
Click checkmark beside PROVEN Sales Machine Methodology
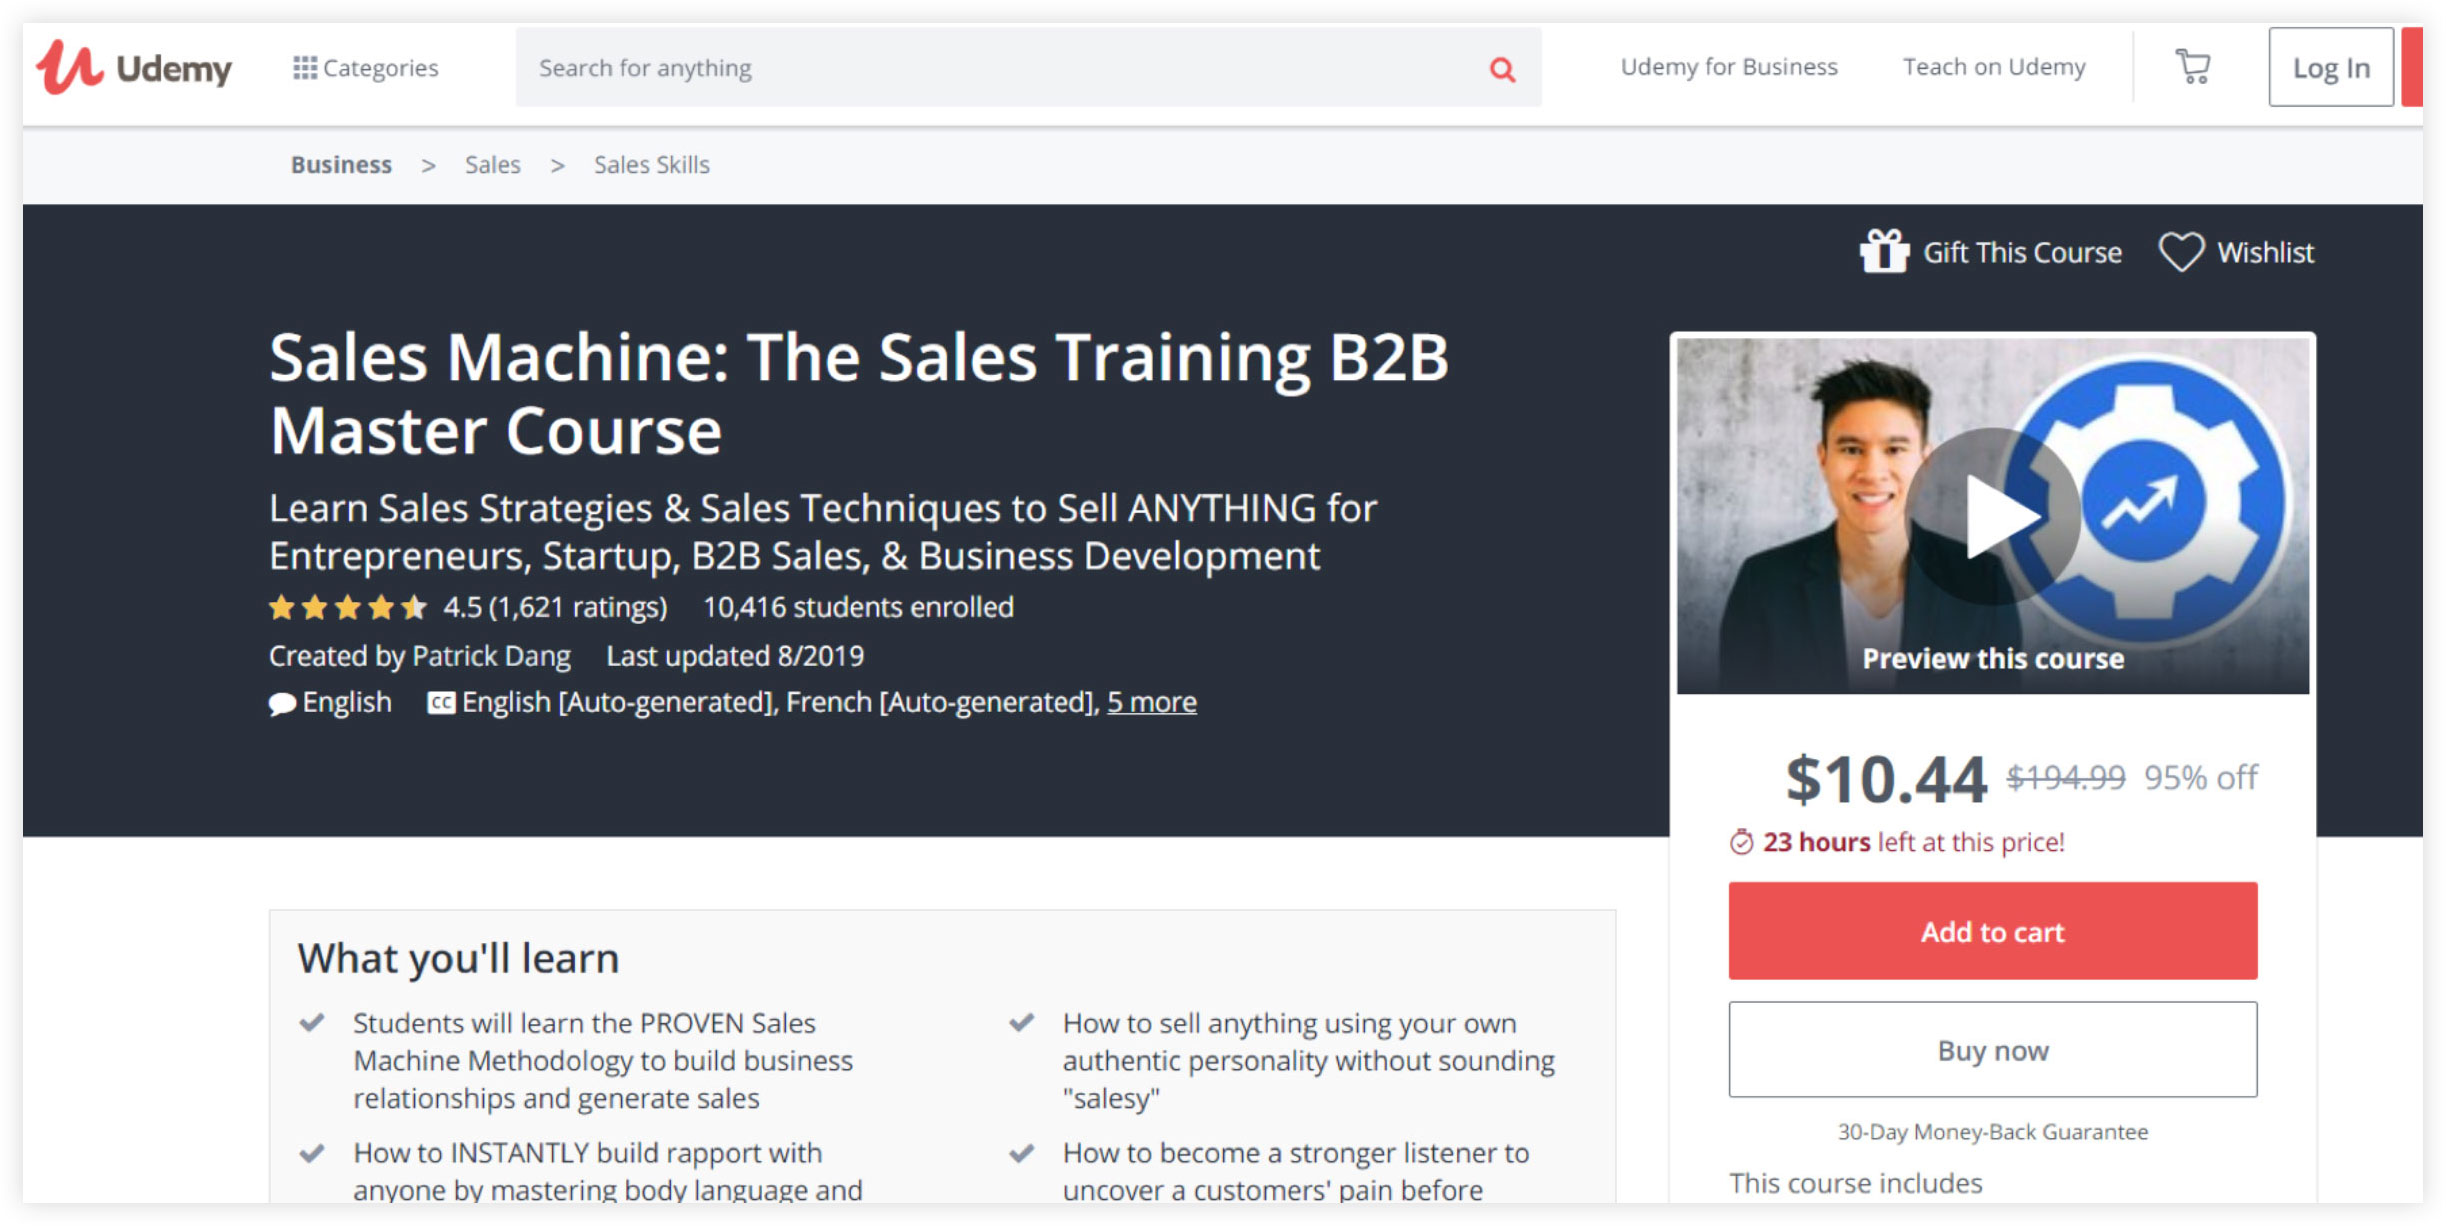pyautogui.click(x=312, y=1023)
